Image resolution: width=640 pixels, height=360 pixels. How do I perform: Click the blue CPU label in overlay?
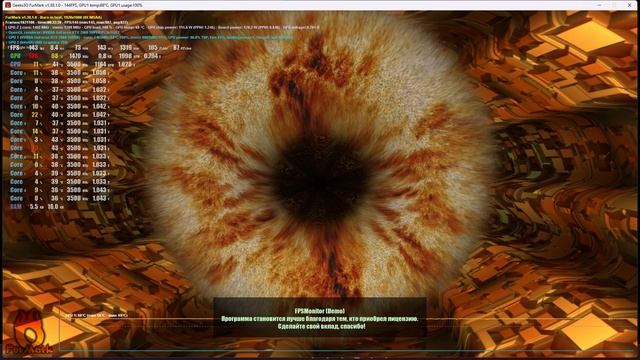pyautogui.click(x=15, y=64)
